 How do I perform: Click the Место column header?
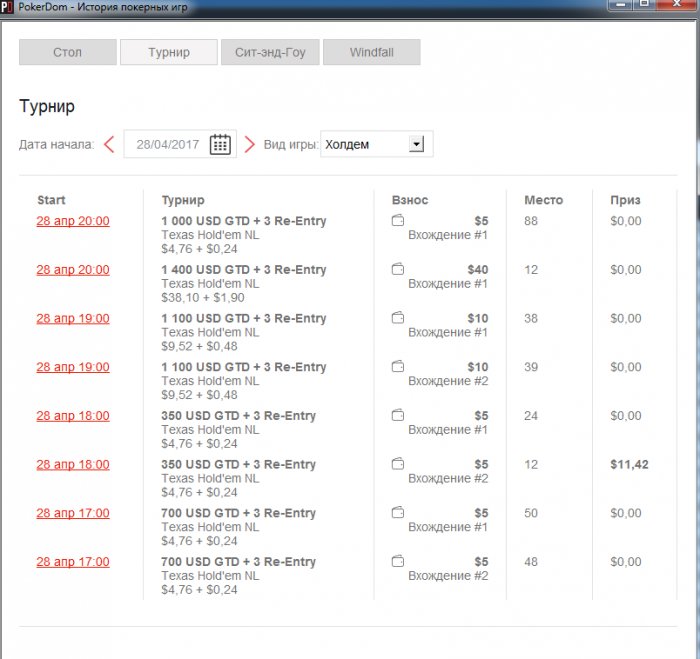click(543, 200)
